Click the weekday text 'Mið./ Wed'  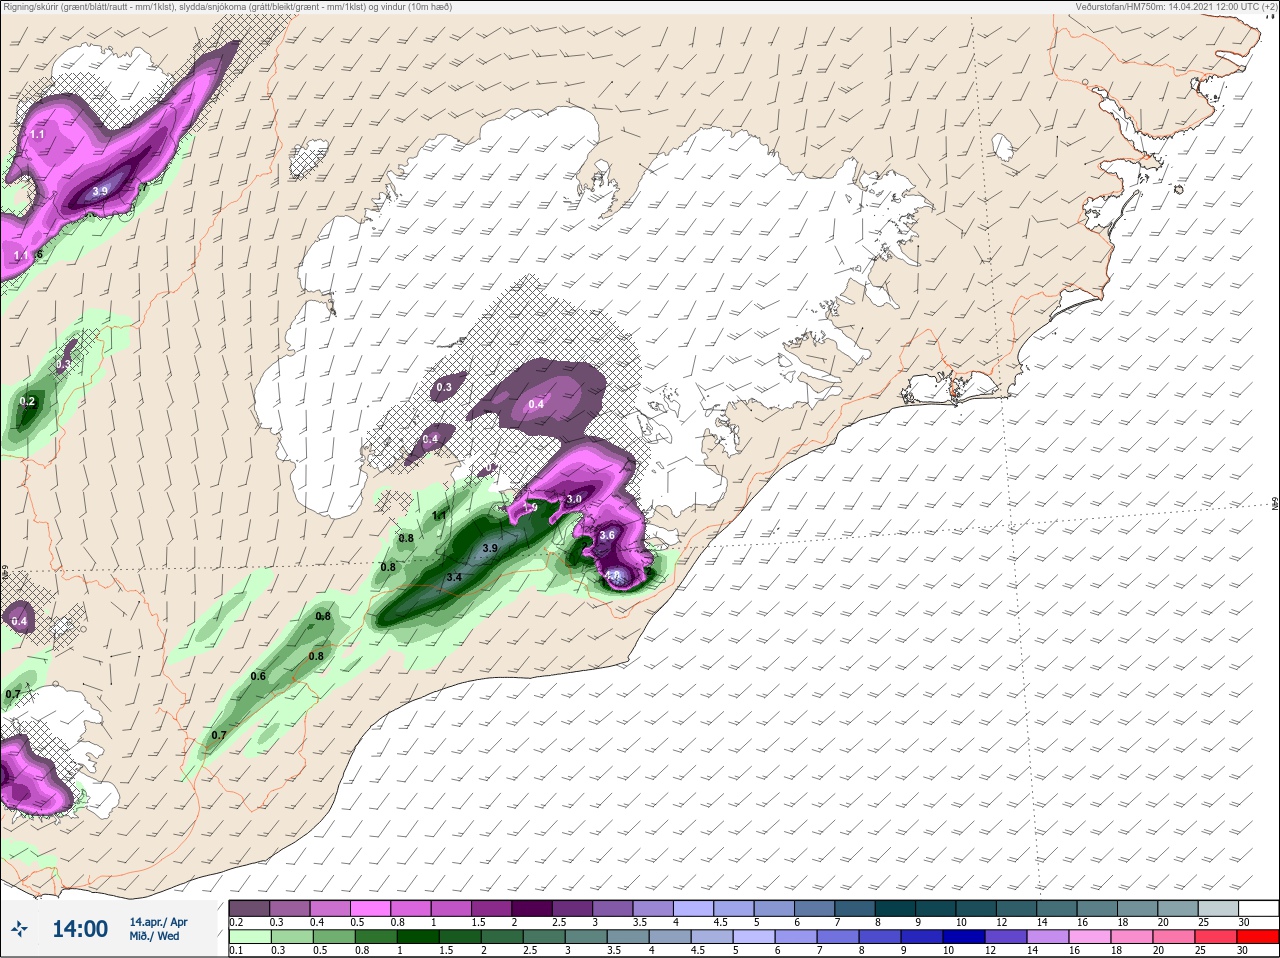[x=154, y=936]
